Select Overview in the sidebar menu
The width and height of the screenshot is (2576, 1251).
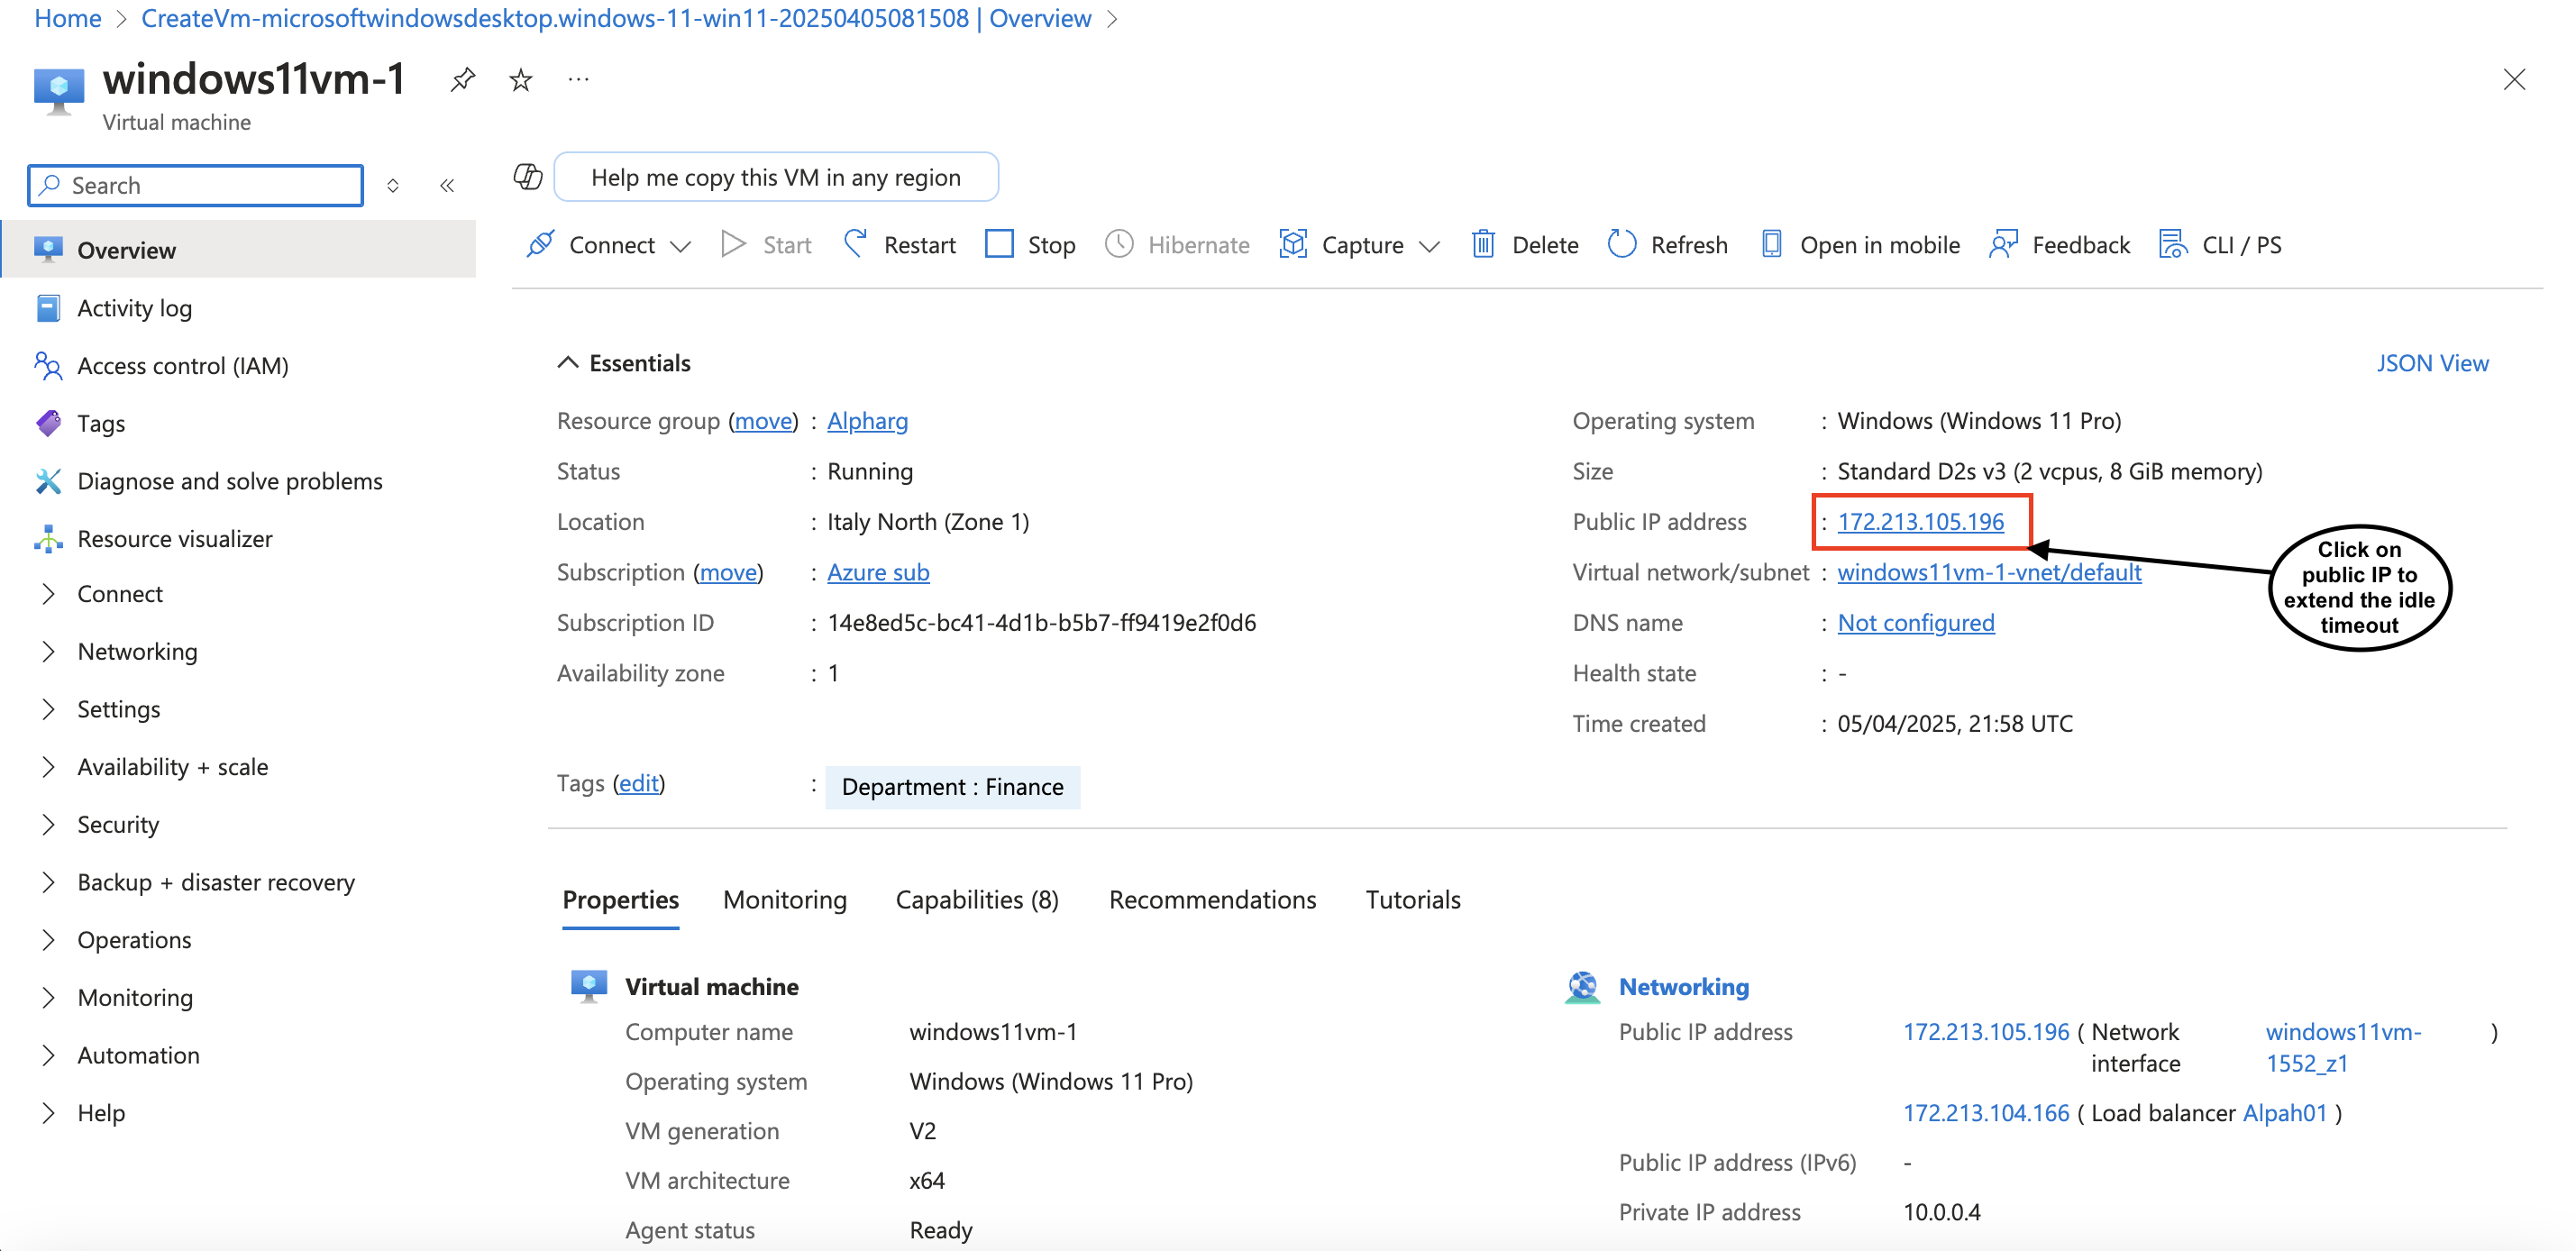pyautogui.click(x=239, y=250)
